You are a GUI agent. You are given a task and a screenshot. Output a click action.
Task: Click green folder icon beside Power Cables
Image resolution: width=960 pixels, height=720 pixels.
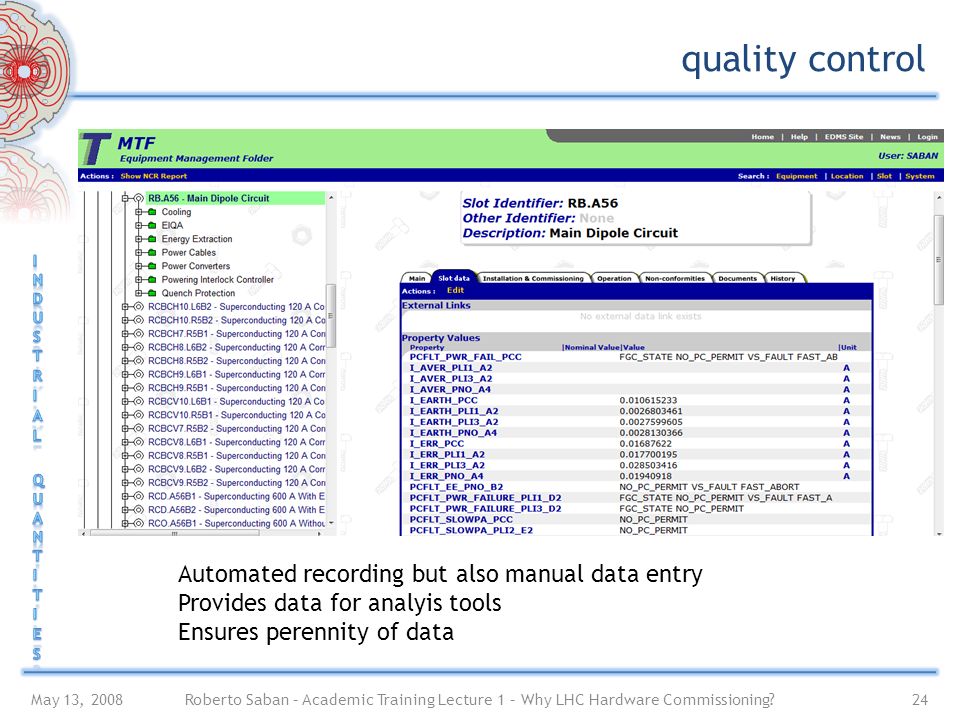coord(152,252)
